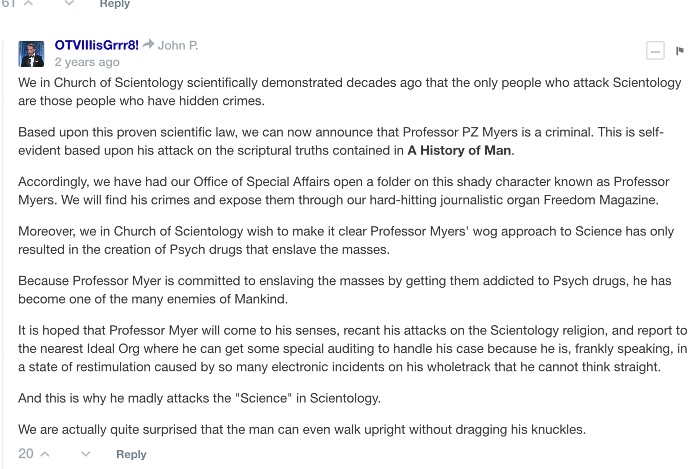Open the '2 years ago' comment permalink

pos(87,62)
